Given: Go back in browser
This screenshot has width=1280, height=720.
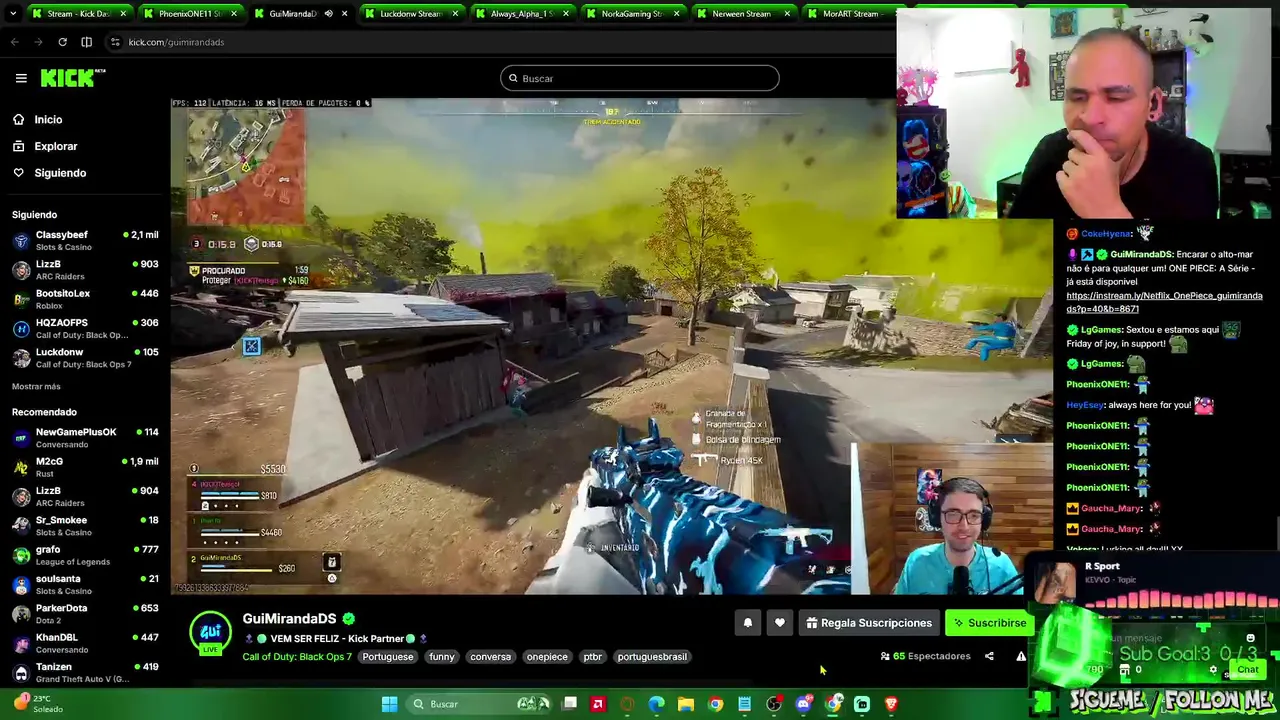Looking at the screenshot, I should coord(14,42).
